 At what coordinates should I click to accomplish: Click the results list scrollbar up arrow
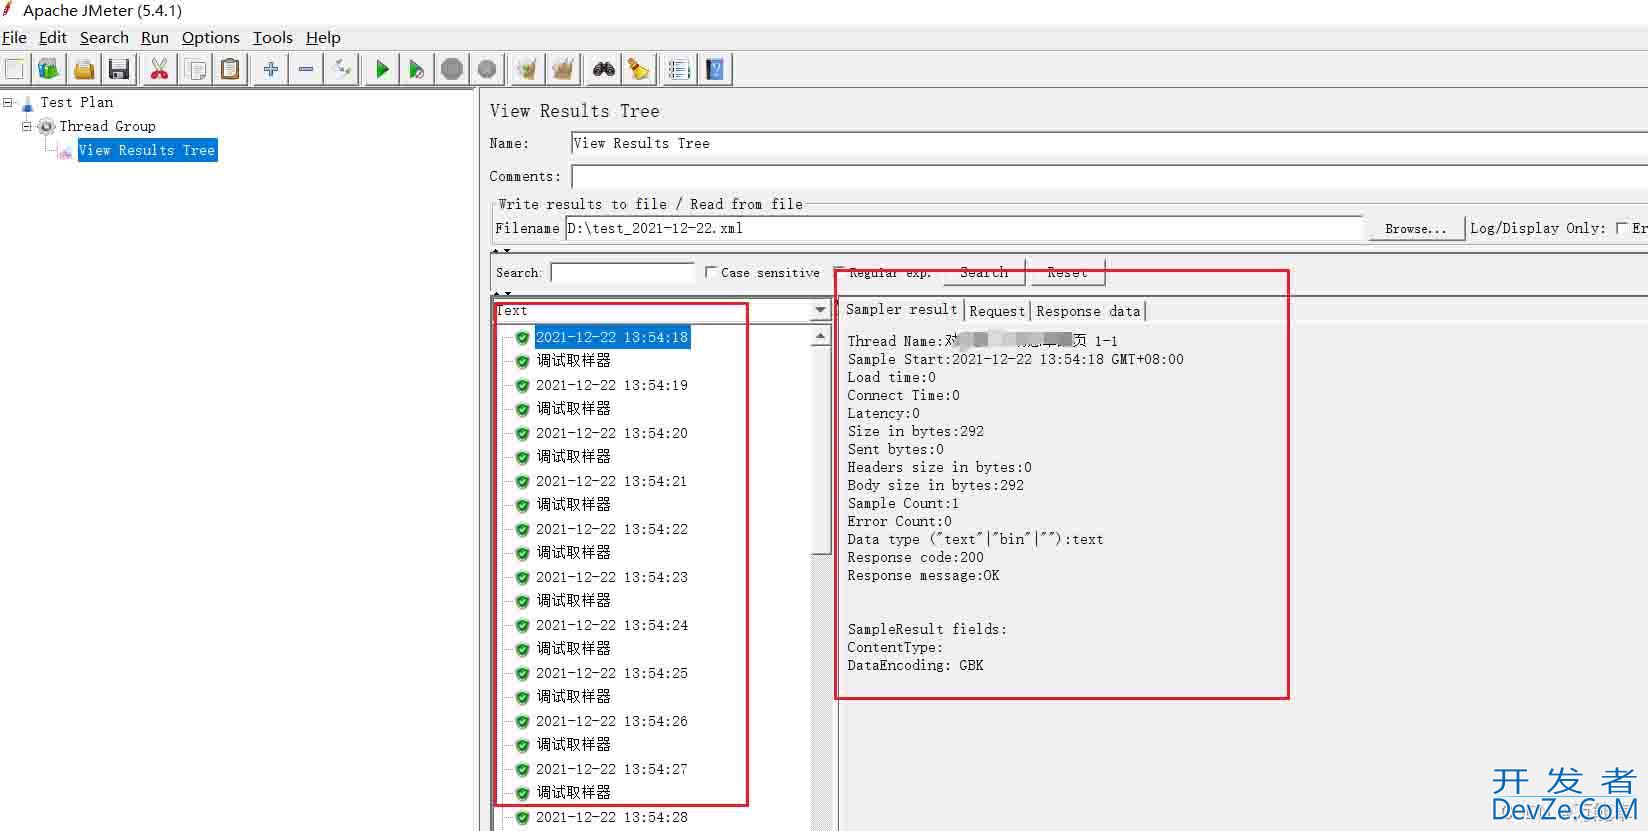(821, 337)
